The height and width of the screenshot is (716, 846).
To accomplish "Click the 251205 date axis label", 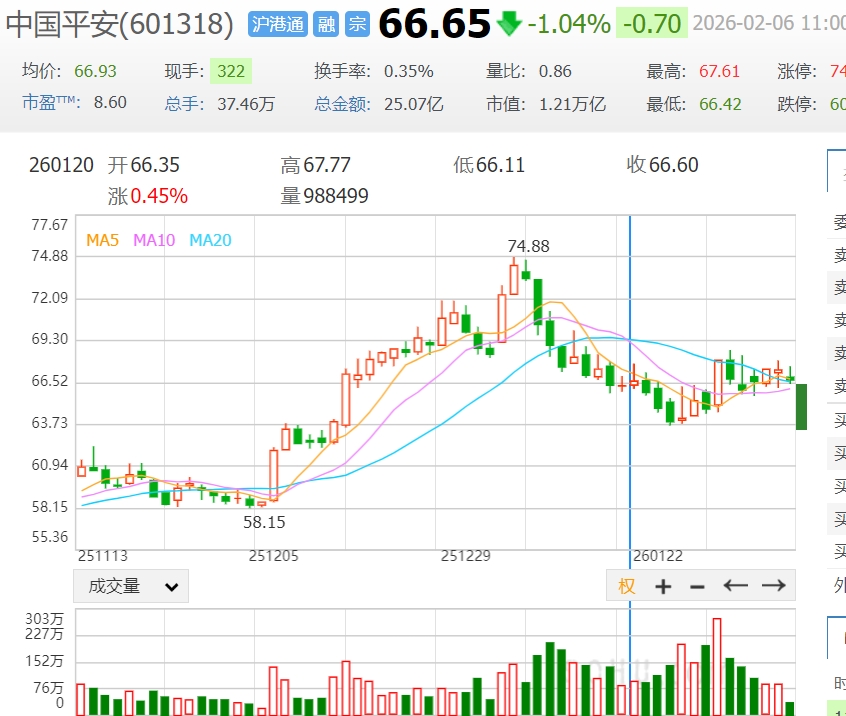I will pos(274,556).
